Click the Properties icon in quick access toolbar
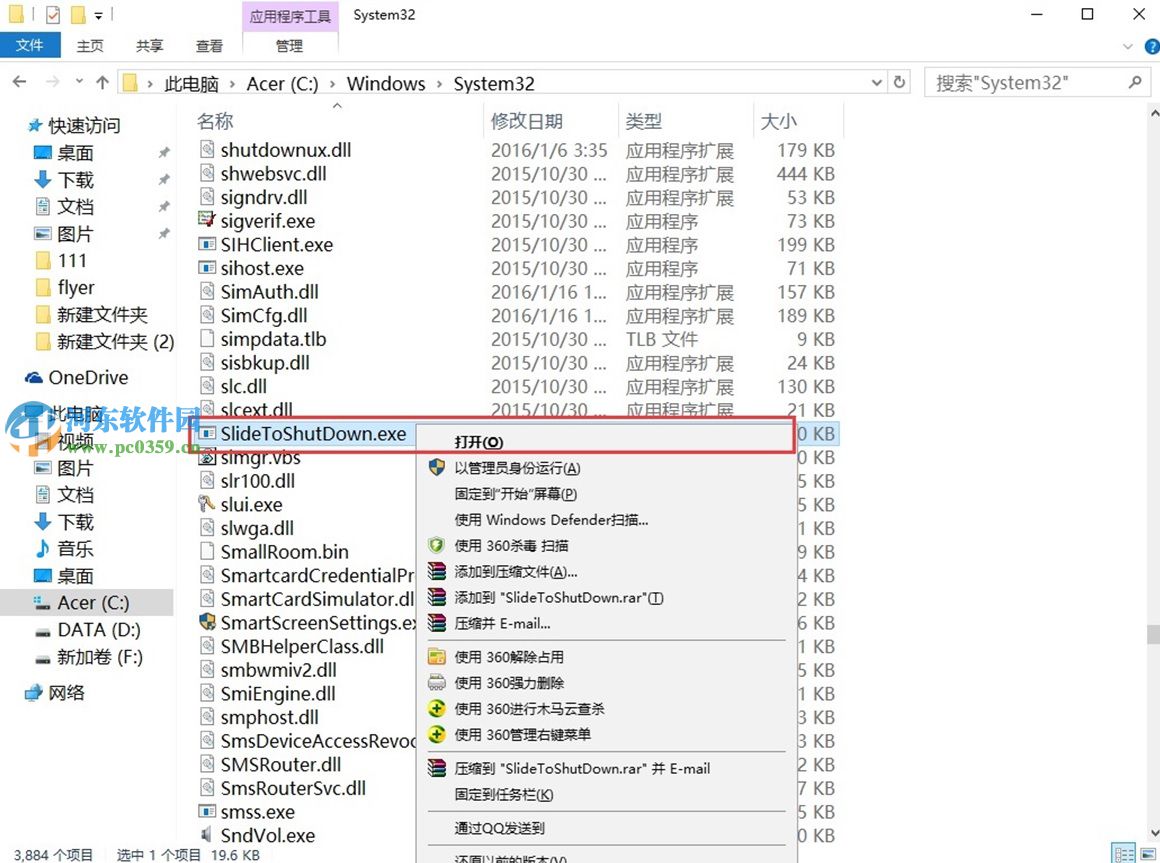 [53, 14]
